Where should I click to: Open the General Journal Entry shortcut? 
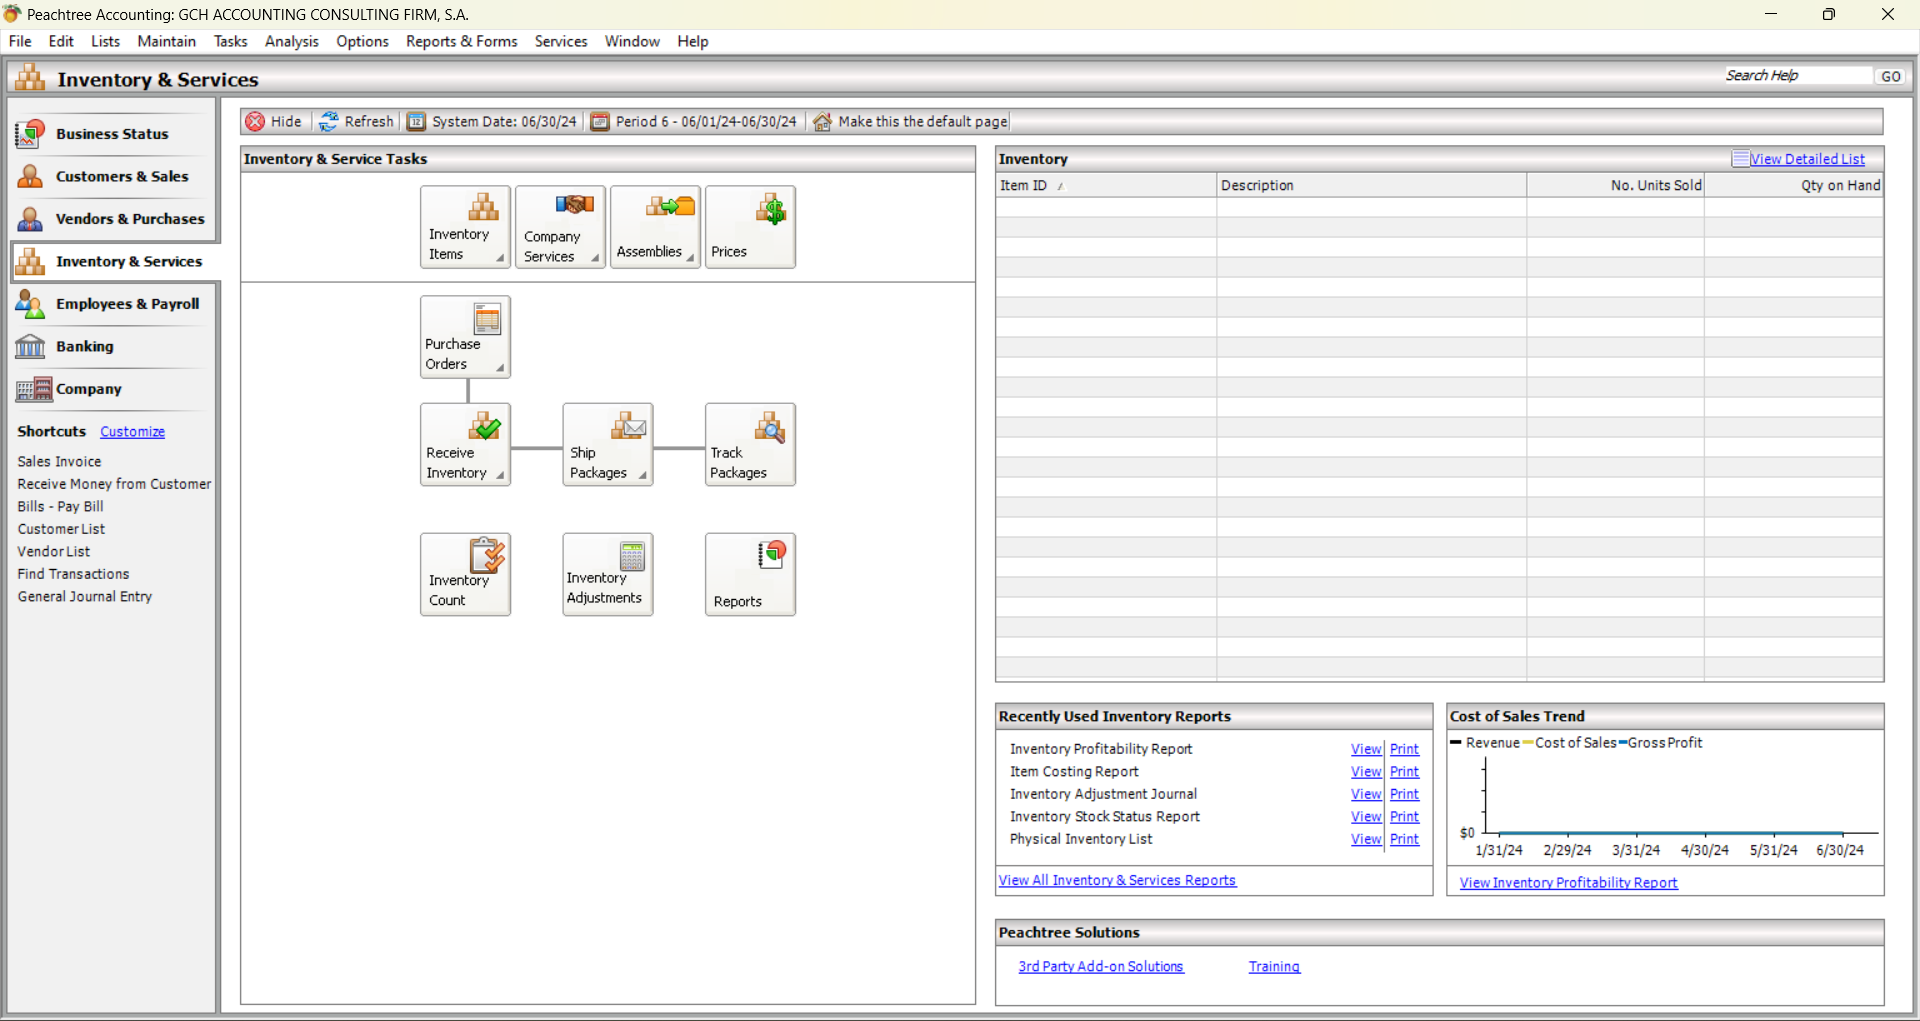click(x=85, y=597)
